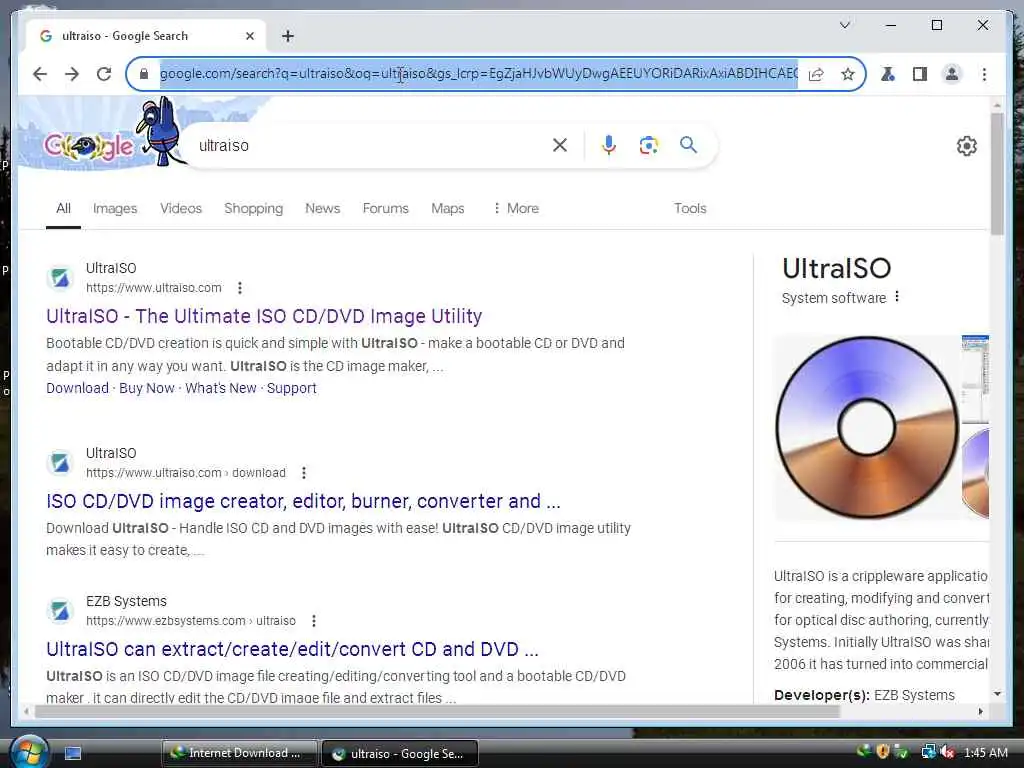Open Chrome Labs flask icon
The image size is (1024, 768).
[x=888, y=74]
